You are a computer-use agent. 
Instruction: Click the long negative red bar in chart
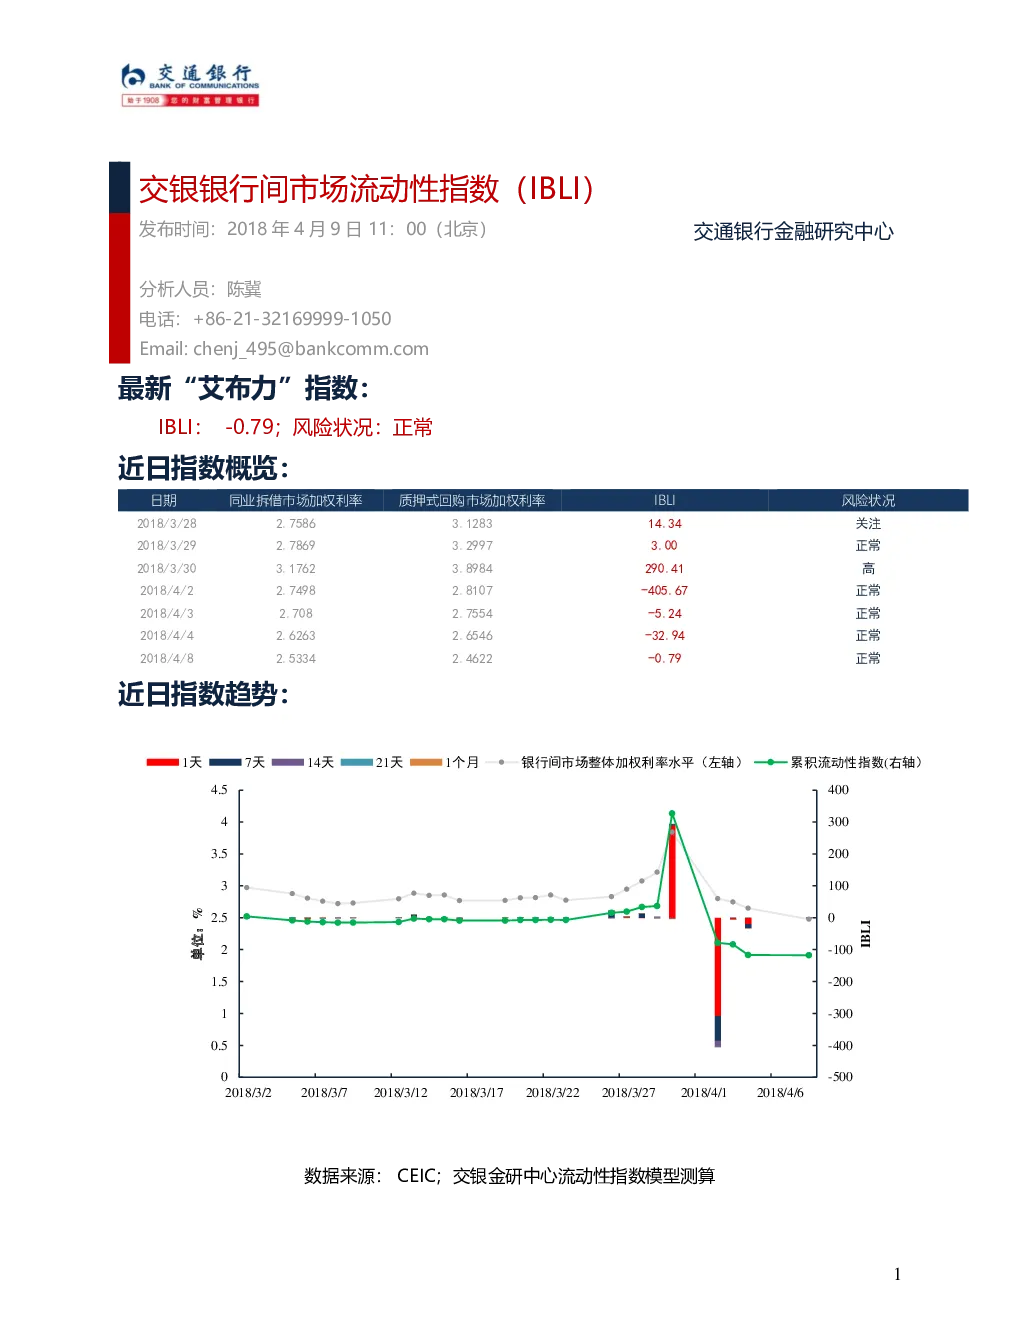(x=718, y=967)
